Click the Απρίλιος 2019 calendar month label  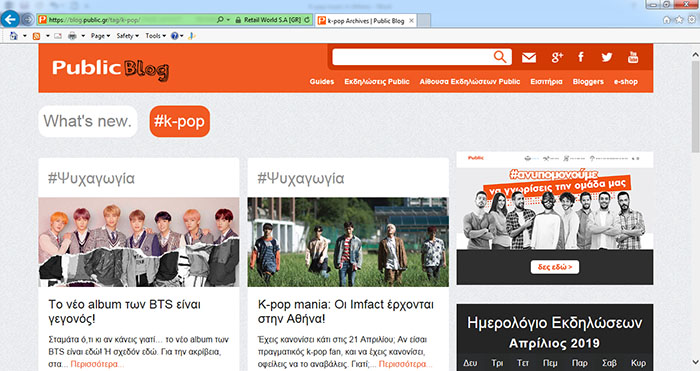554,343
